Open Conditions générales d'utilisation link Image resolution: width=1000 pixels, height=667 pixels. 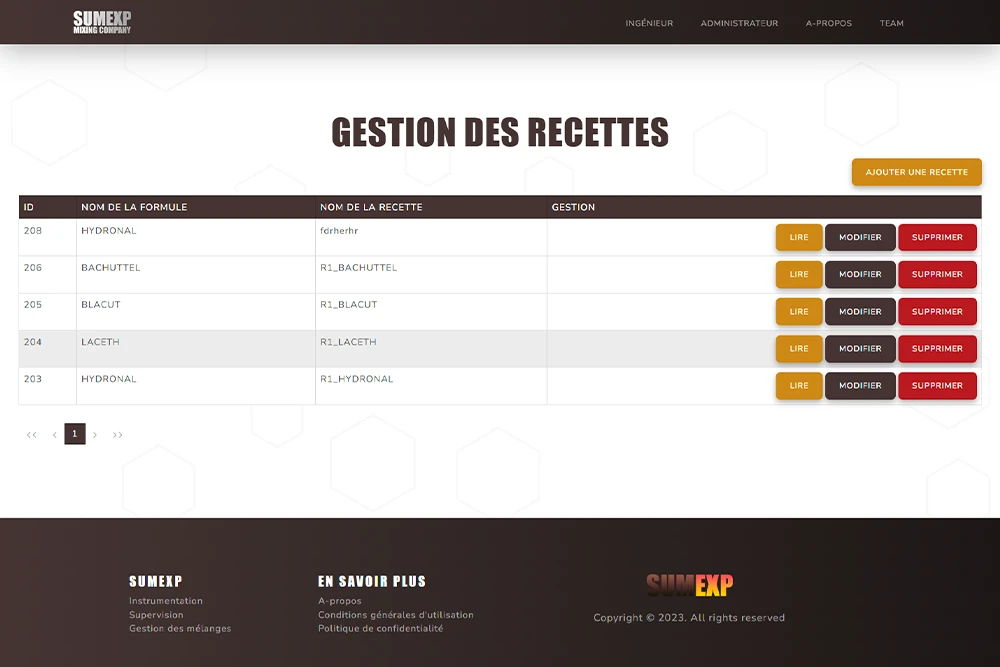coord(396,615)
